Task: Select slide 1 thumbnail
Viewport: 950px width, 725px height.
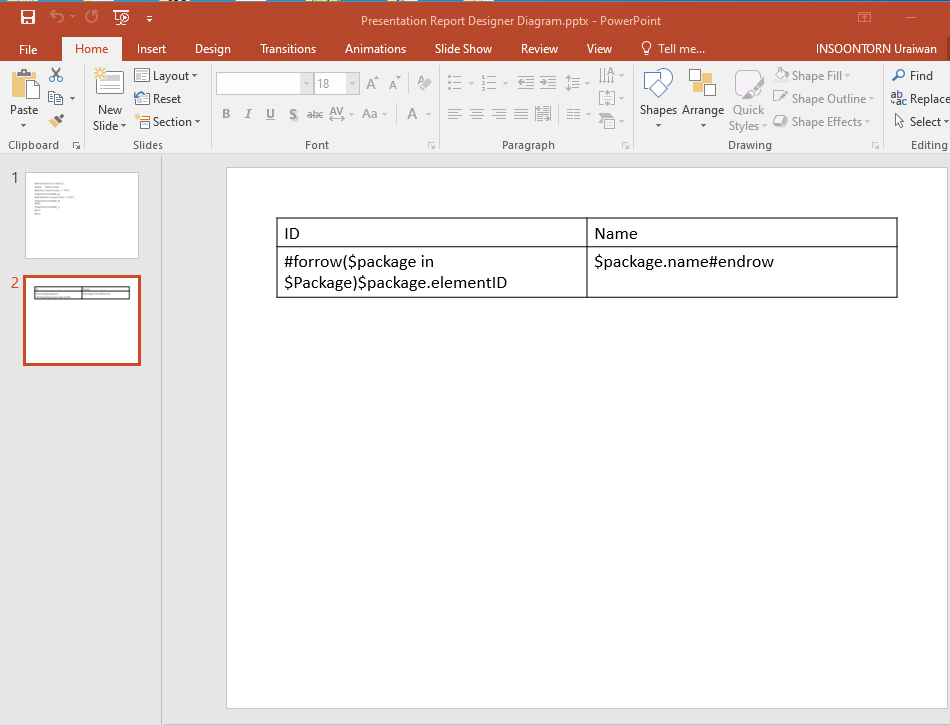Action: [82, 215]
